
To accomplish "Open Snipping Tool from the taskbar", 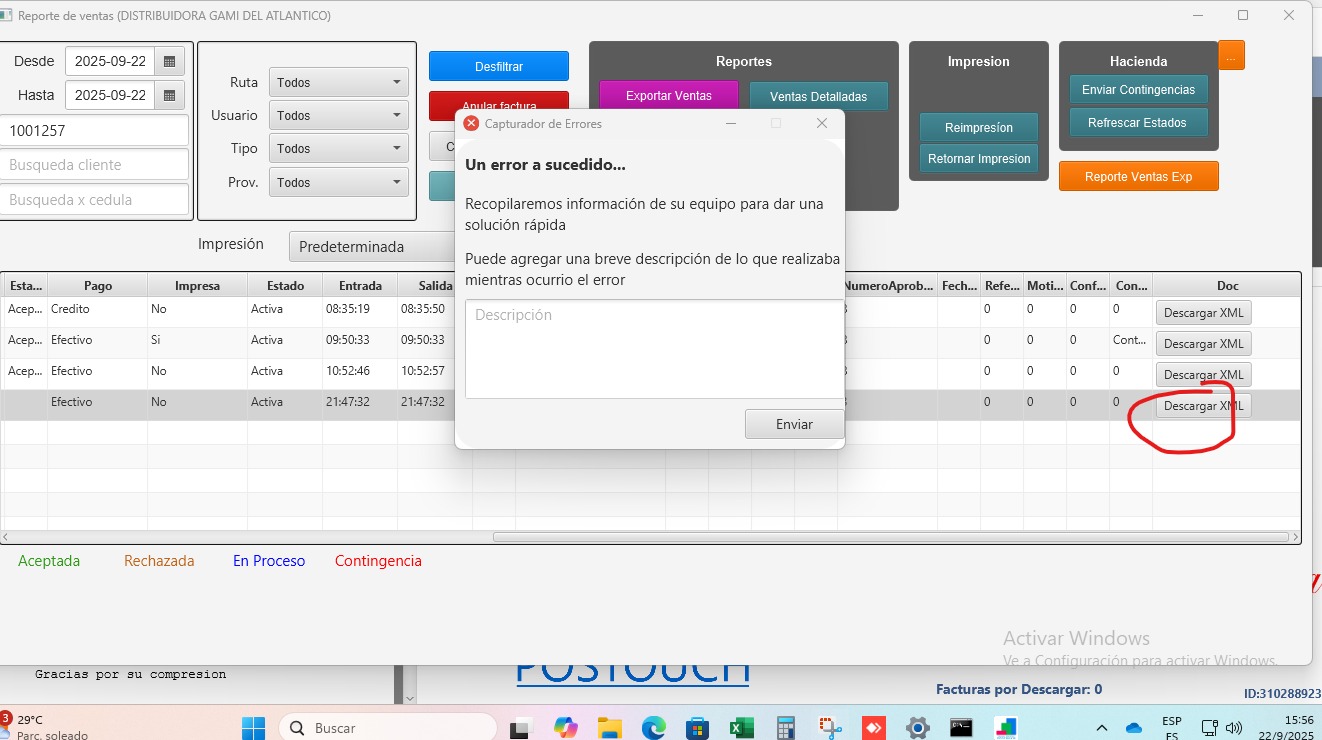I will tap(830, 728).
